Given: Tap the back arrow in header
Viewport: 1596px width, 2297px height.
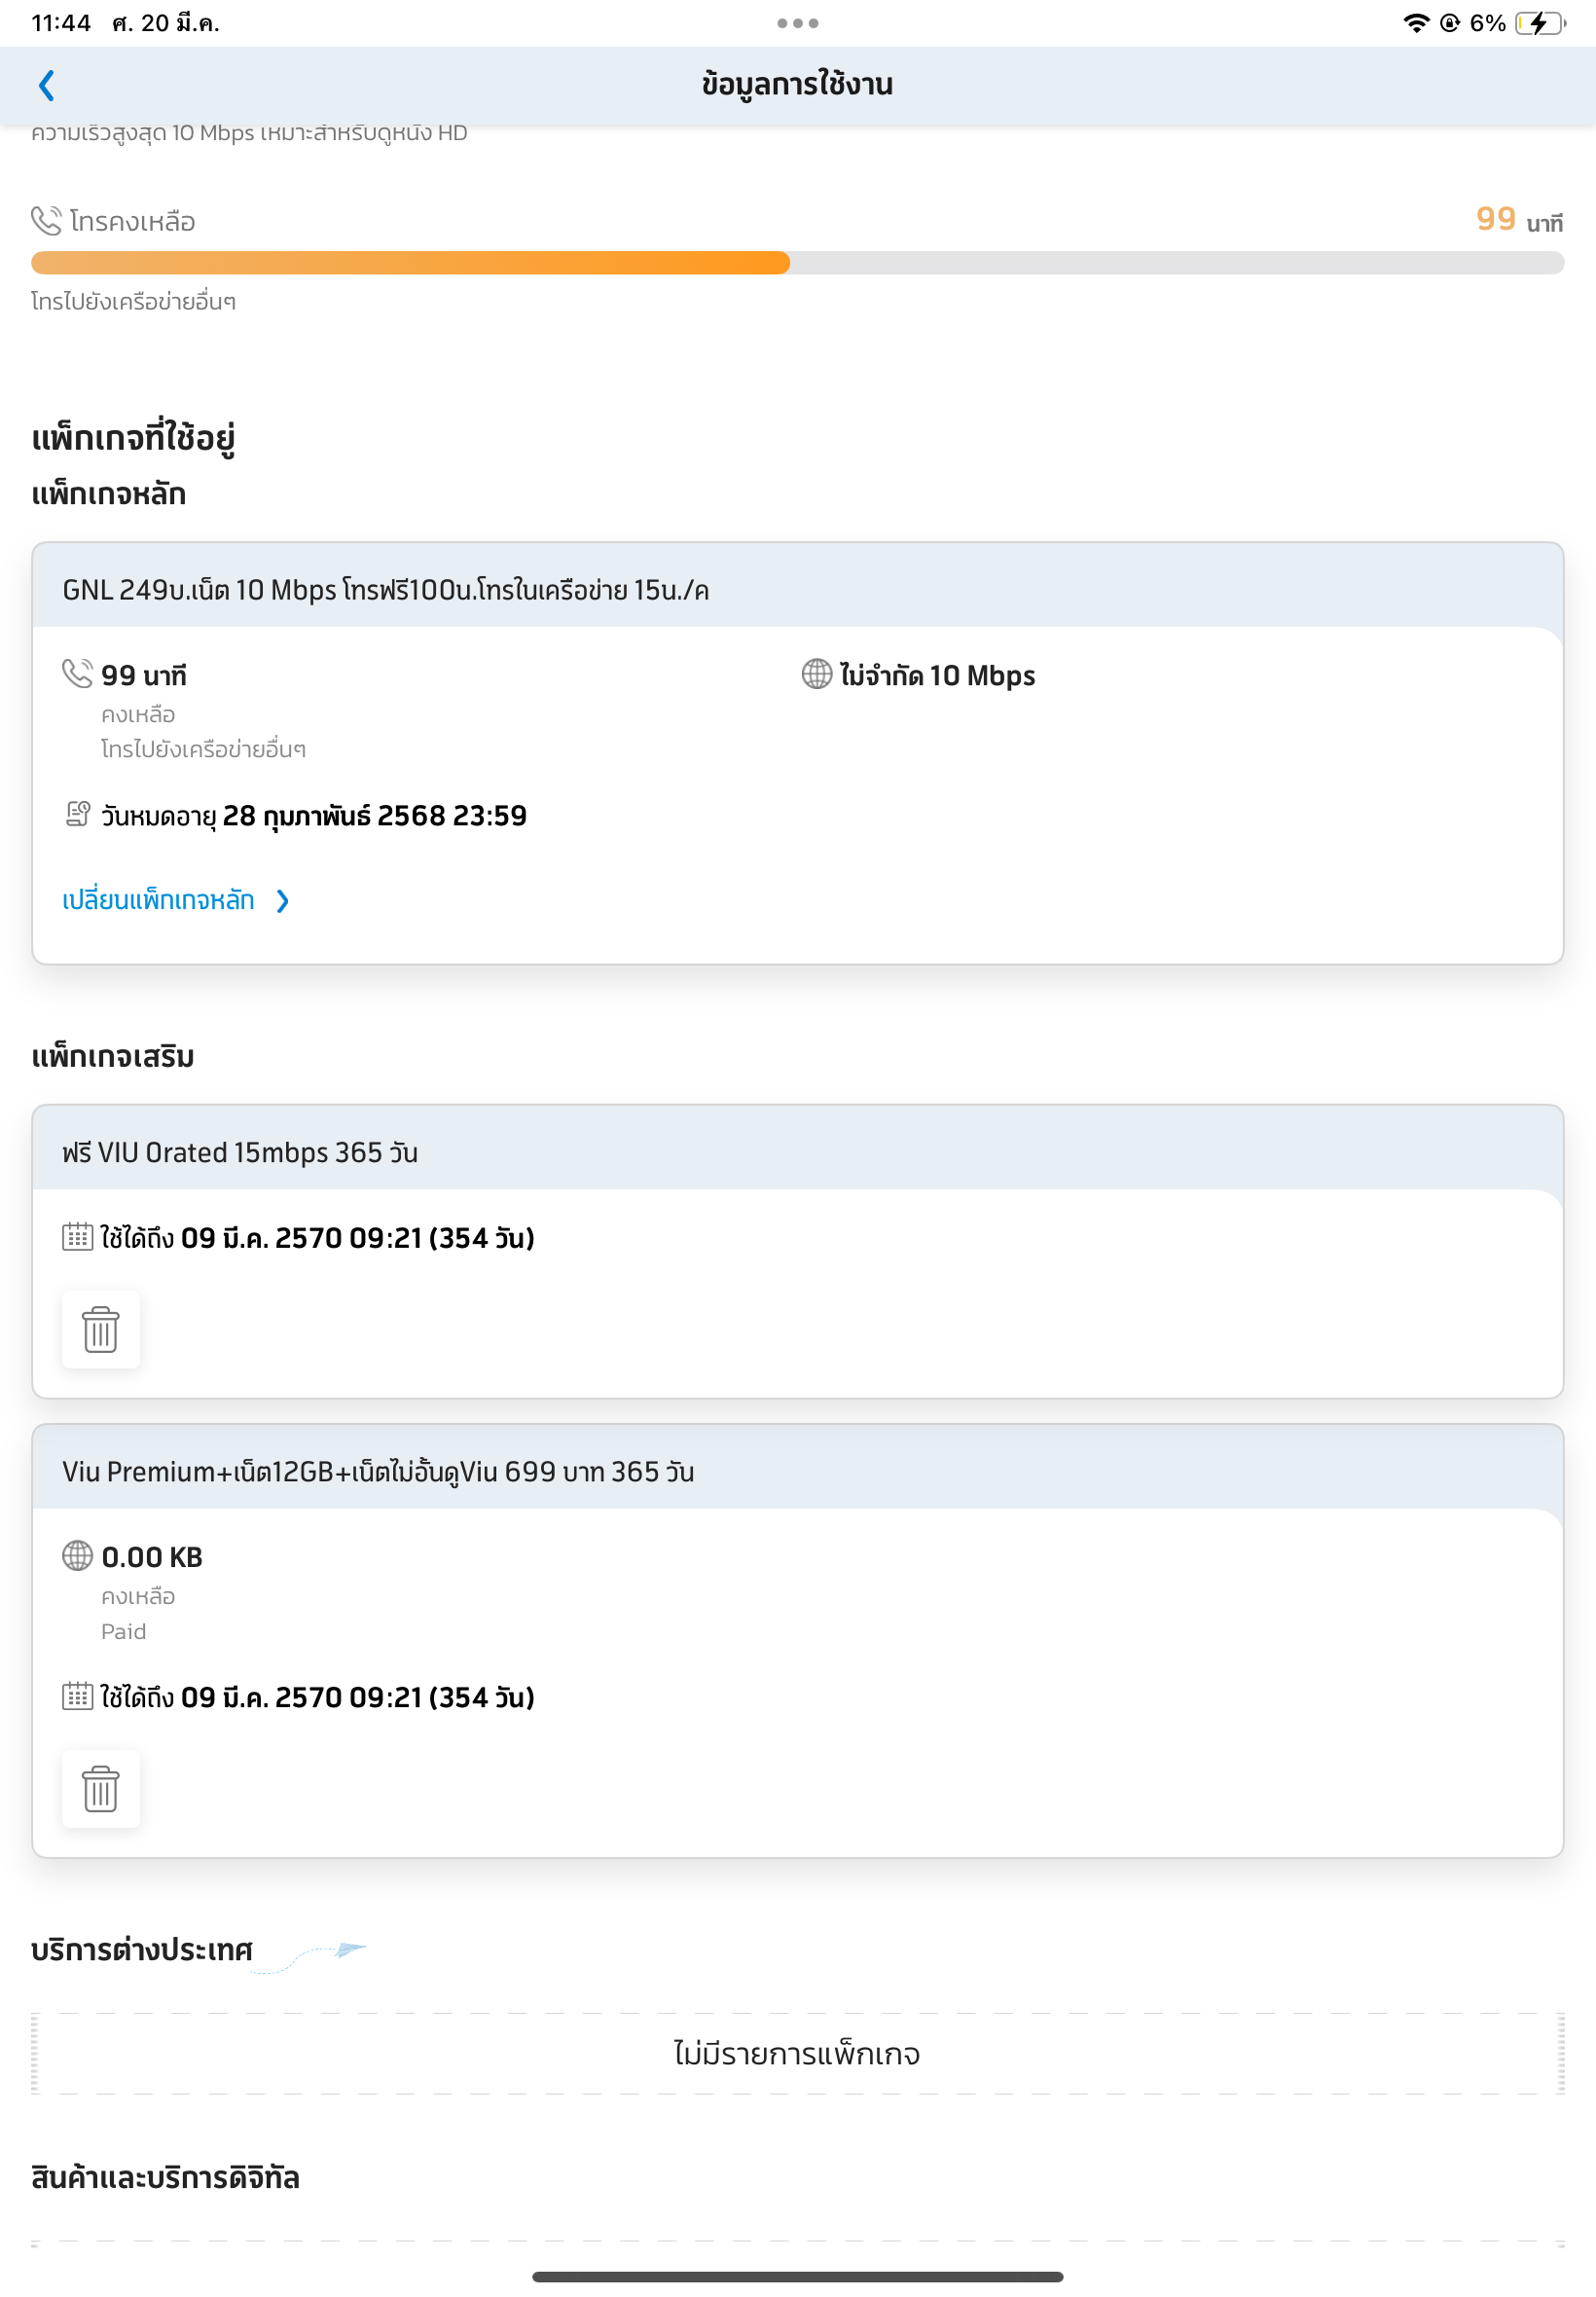Looking at the screenshot, I should 46,85.
